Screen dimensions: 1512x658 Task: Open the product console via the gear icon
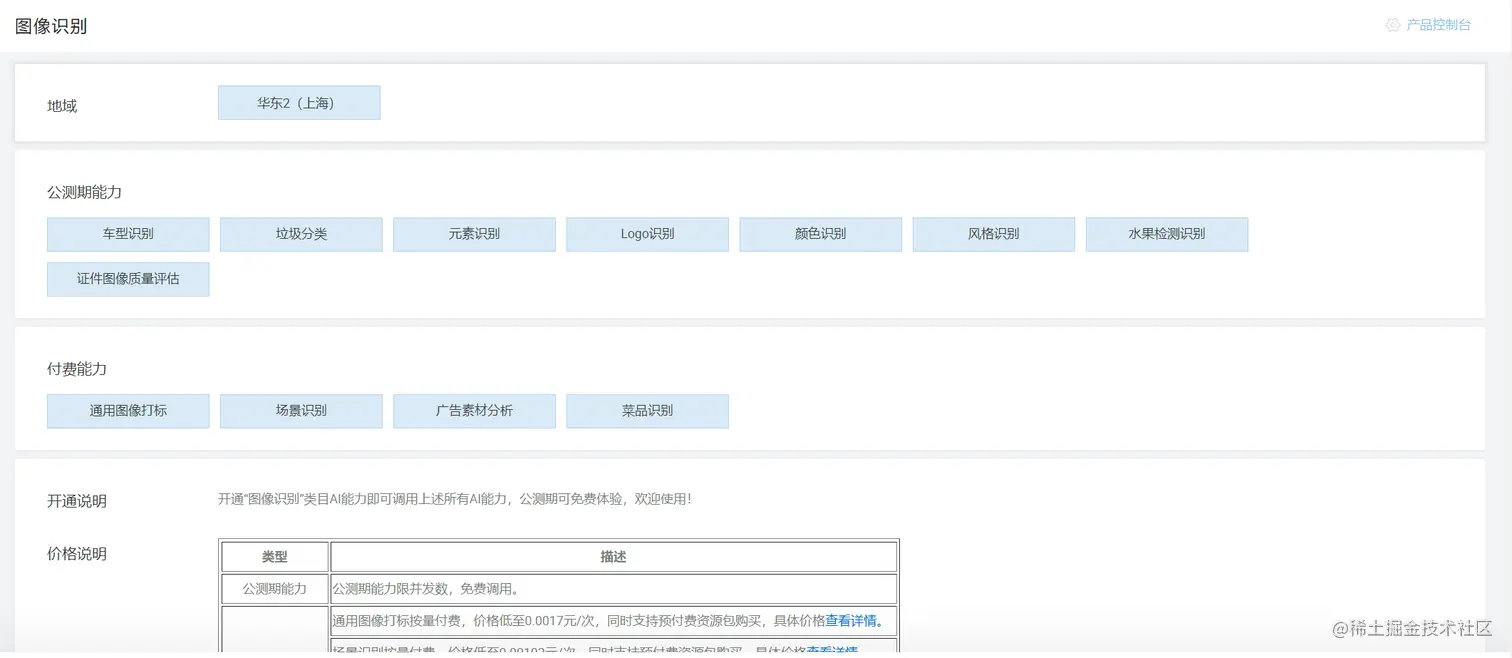[1393, 24]
